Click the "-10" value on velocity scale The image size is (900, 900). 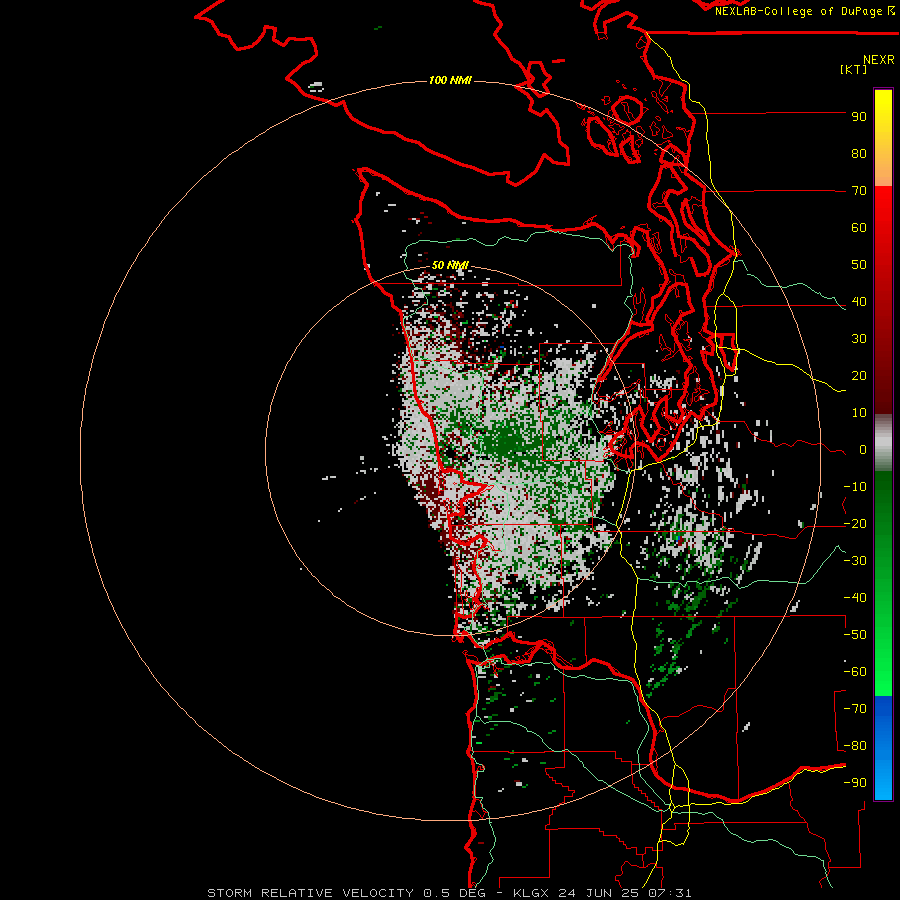[x=855, y=487]
